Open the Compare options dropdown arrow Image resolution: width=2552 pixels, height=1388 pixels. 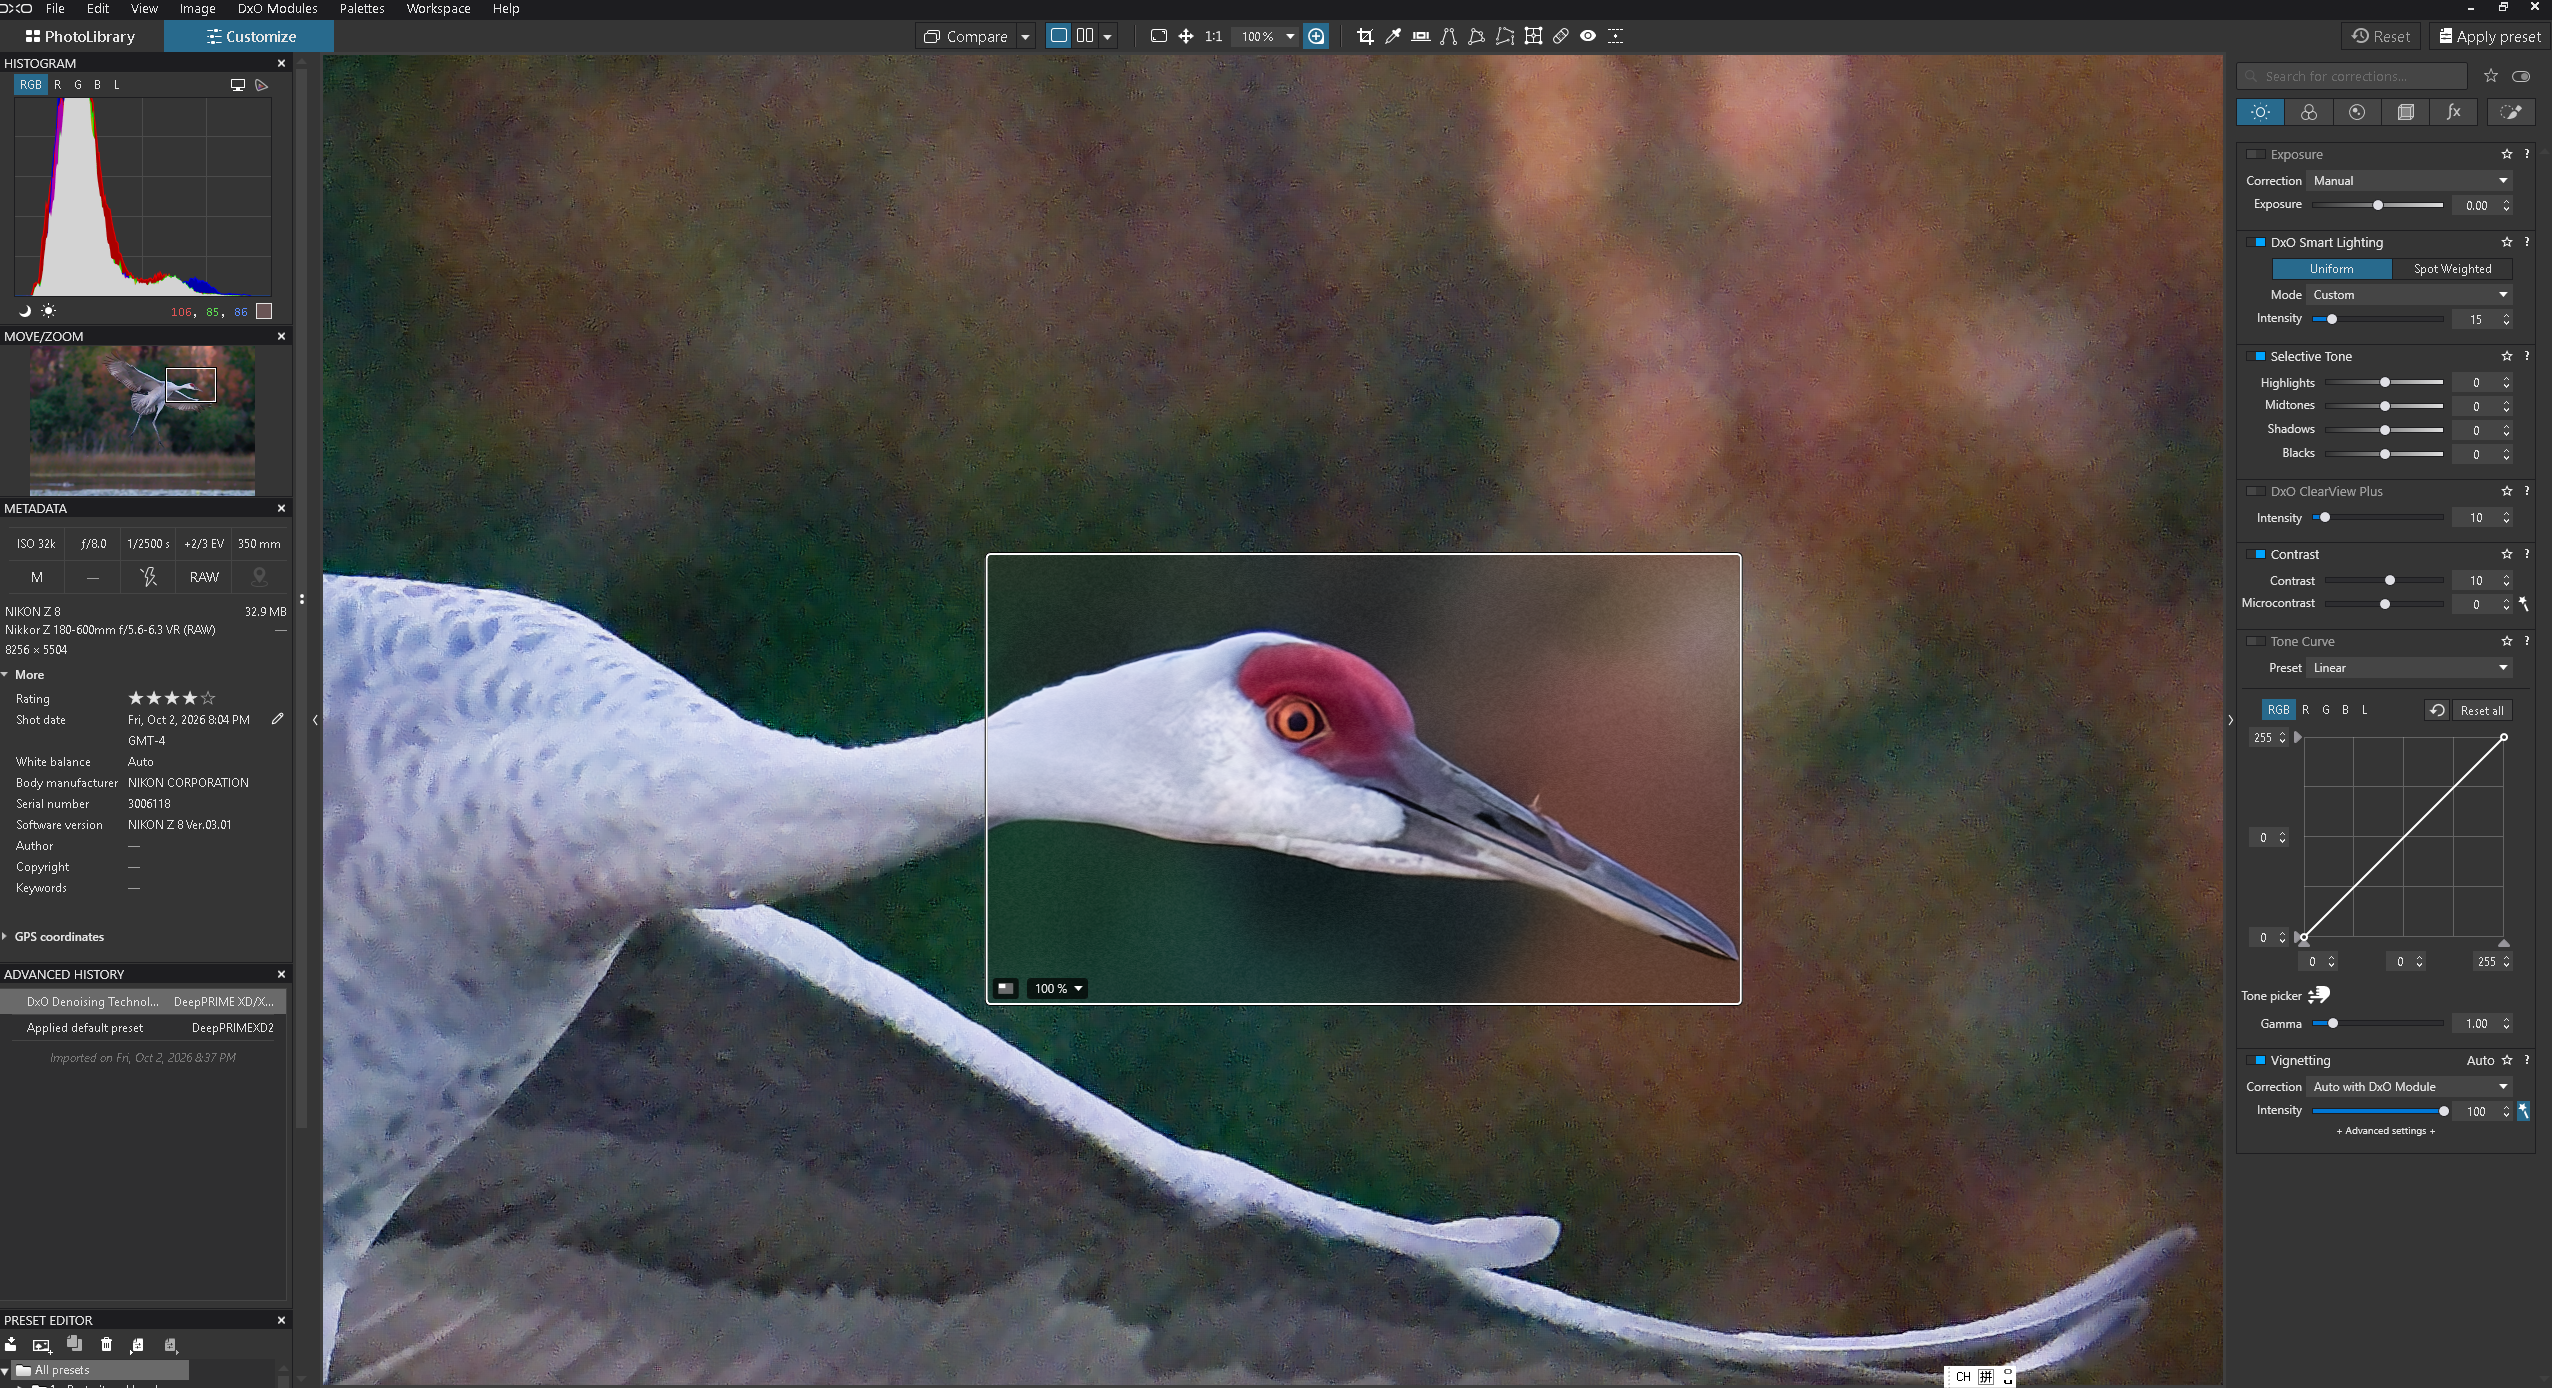[x=1025, y=37]
